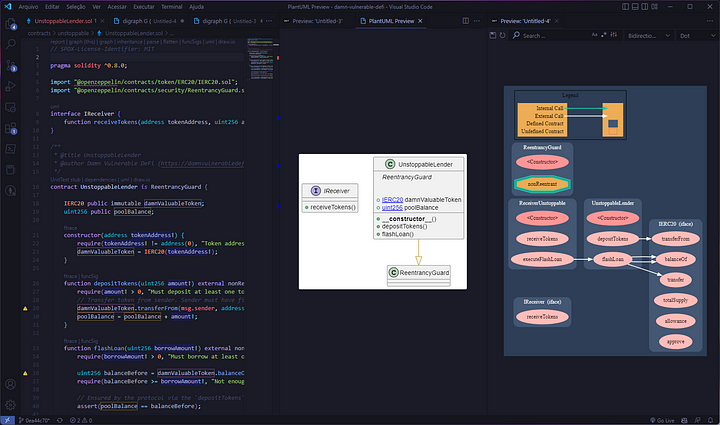Open the Bidirectional direction dropdown
Screen dimensions: 720x425
(649, 36)
